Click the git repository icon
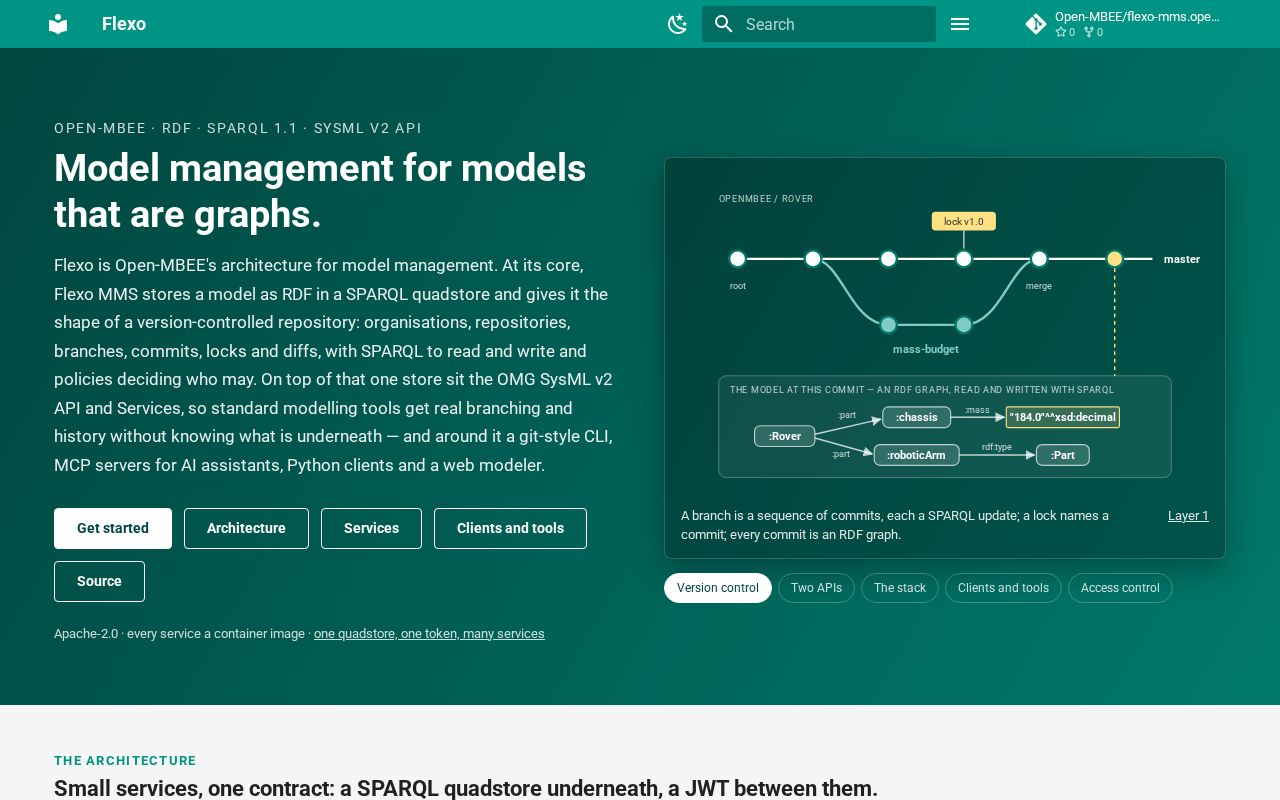1280x800 pixels. point(1036,24)
